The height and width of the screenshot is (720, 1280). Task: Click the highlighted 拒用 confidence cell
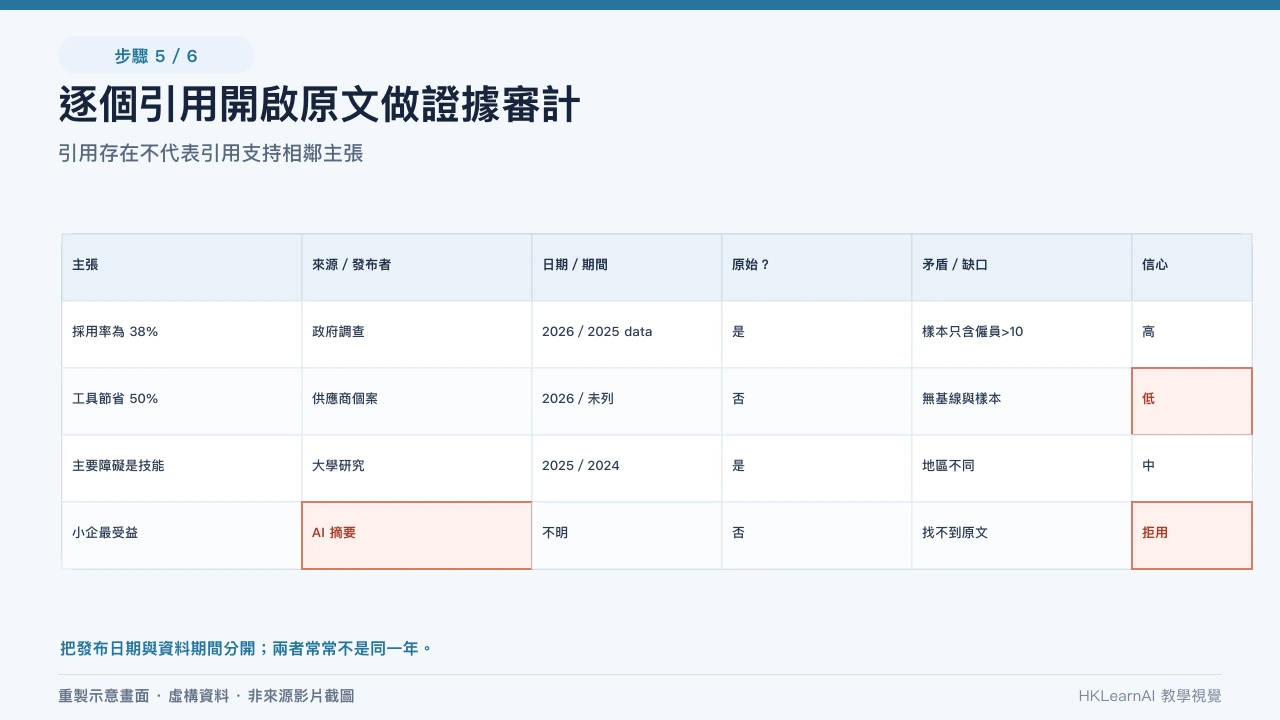(1192, 535)
